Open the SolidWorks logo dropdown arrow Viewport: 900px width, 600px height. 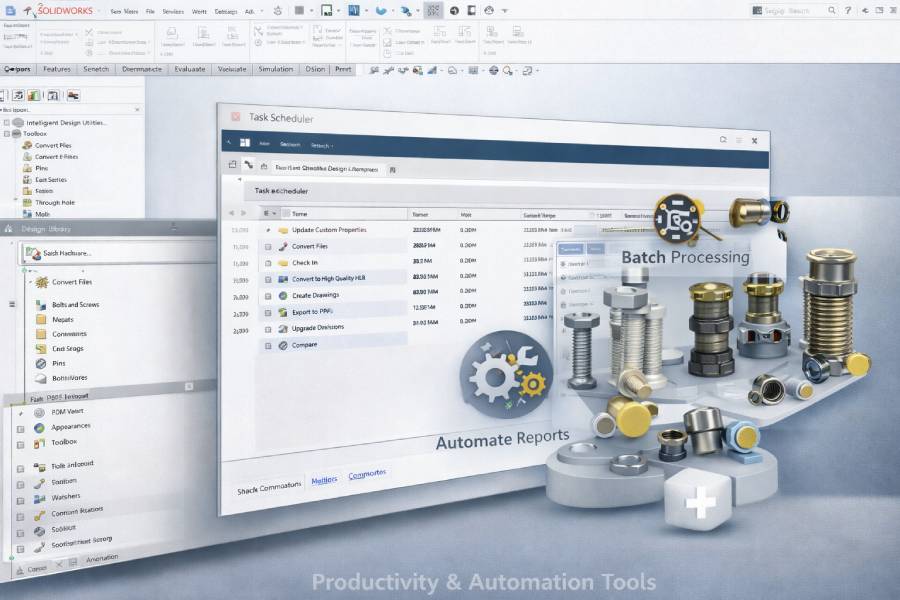[99, 11]
